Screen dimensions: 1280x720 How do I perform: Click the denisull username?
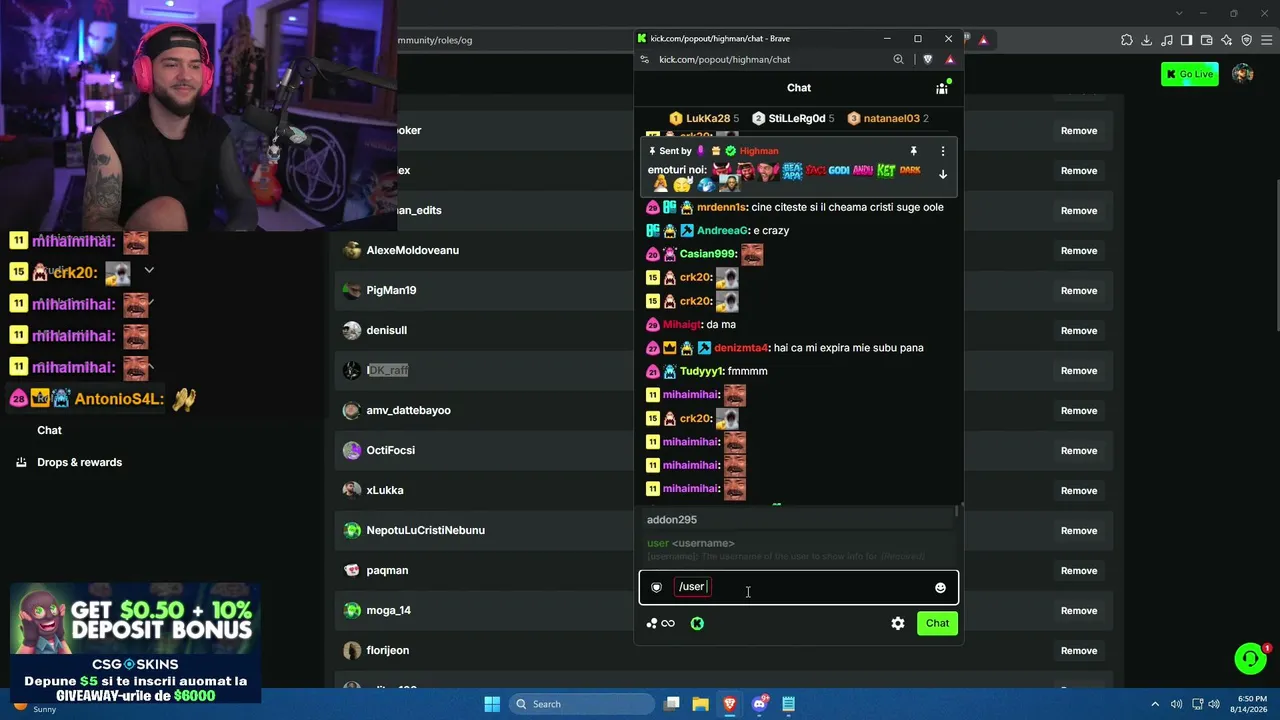(x=386, y=331)
